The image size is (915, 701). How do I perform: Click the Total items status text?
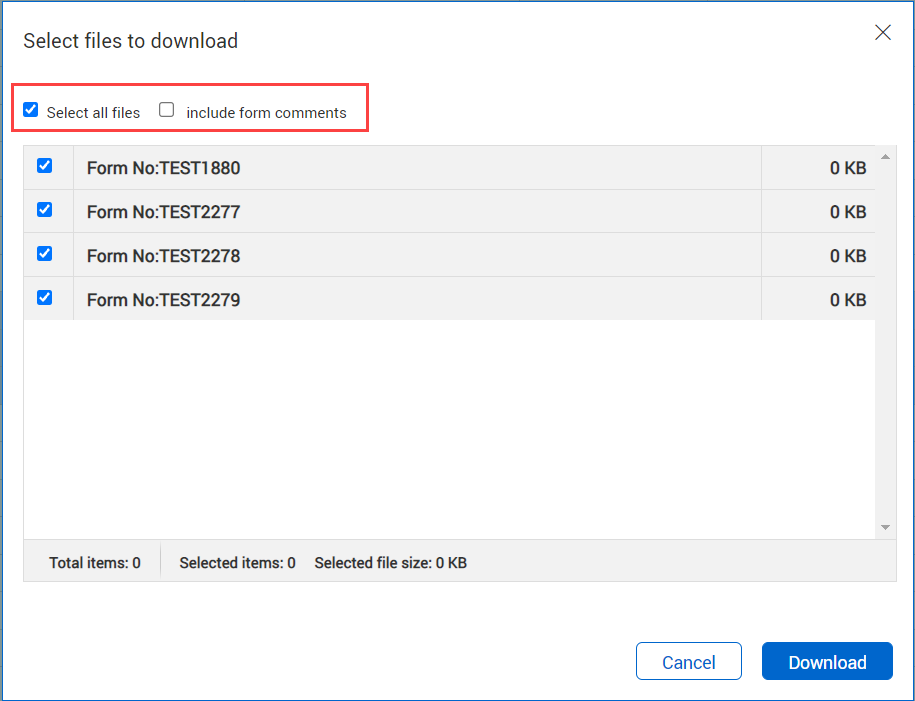[x=94, y=563]
